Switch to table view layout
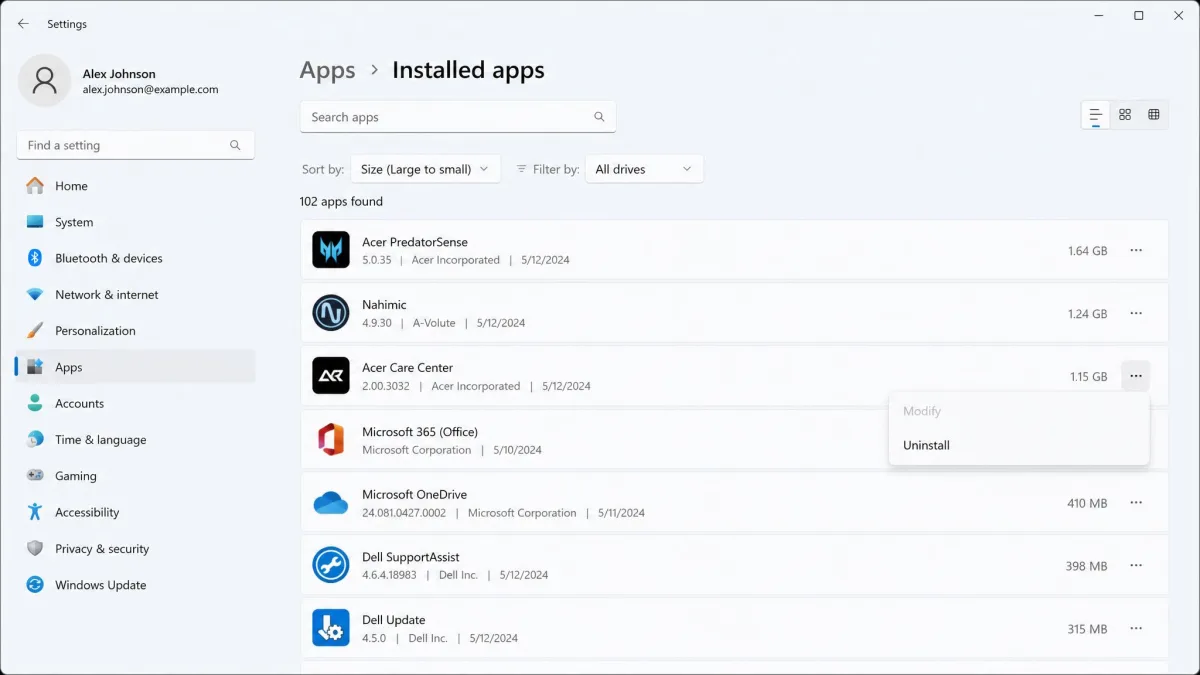Viewport: 1200px width, 675px height. coord(1154,115)
